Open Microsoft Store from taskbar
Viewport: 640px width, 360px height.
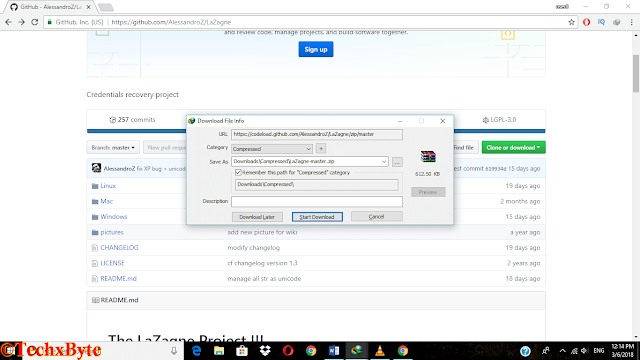(x=242, y=351)
